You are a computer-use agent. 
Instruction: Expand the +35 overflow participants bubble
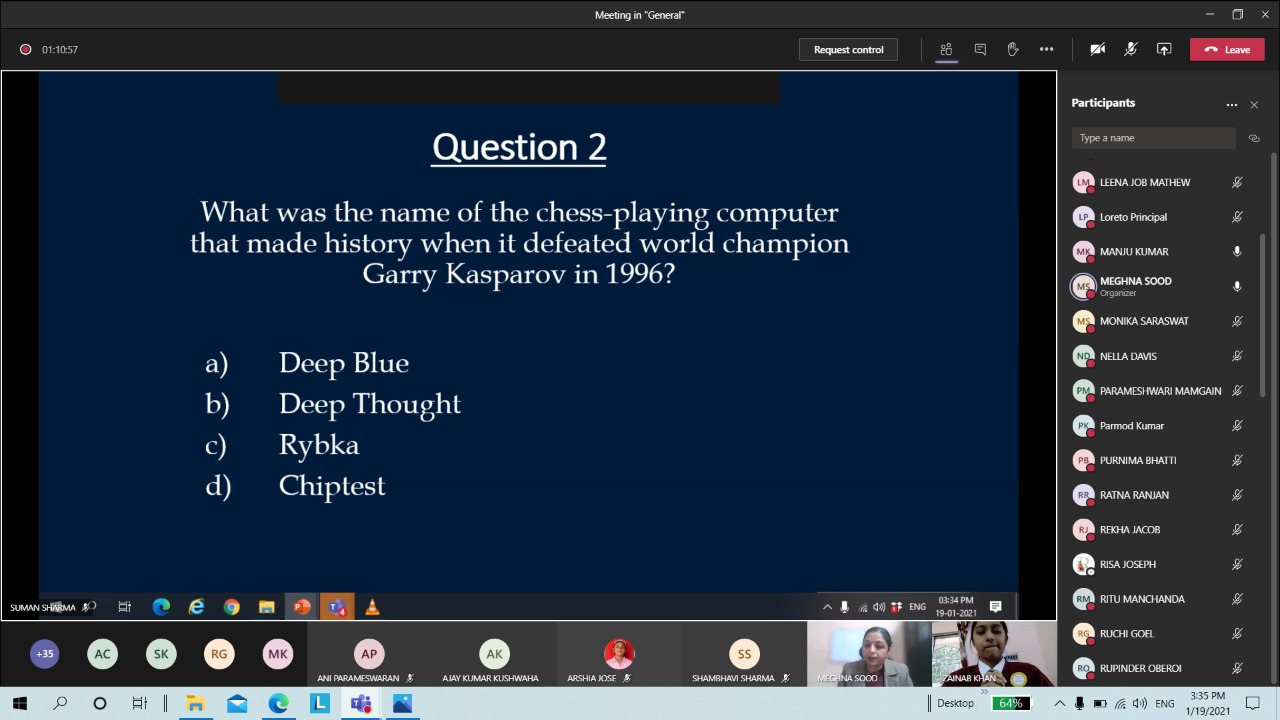[x=44, y=654]
